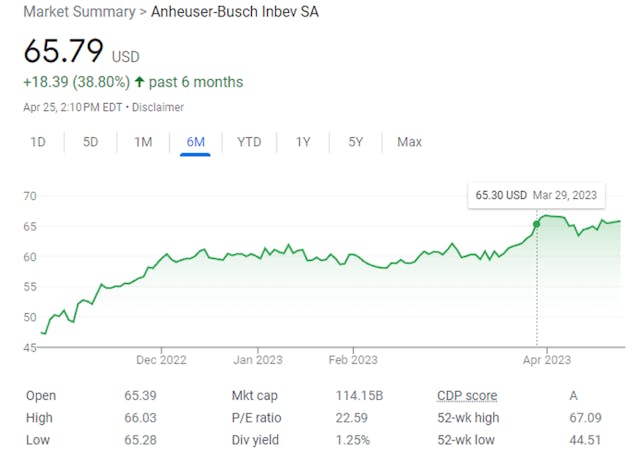Click the 52-wk high value
Image resolution: width=640 pixels, height=463 pixels.
(x=586, y=418)
